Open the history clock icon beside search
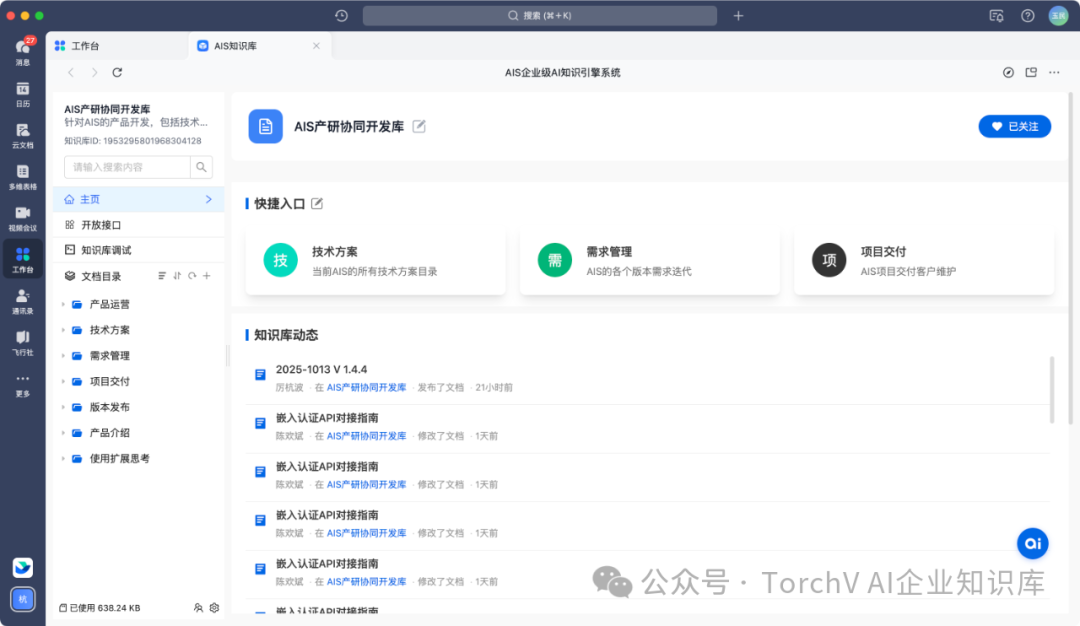Image resolution: width=1080 pixels, height=626 pixels. point(342,15)
